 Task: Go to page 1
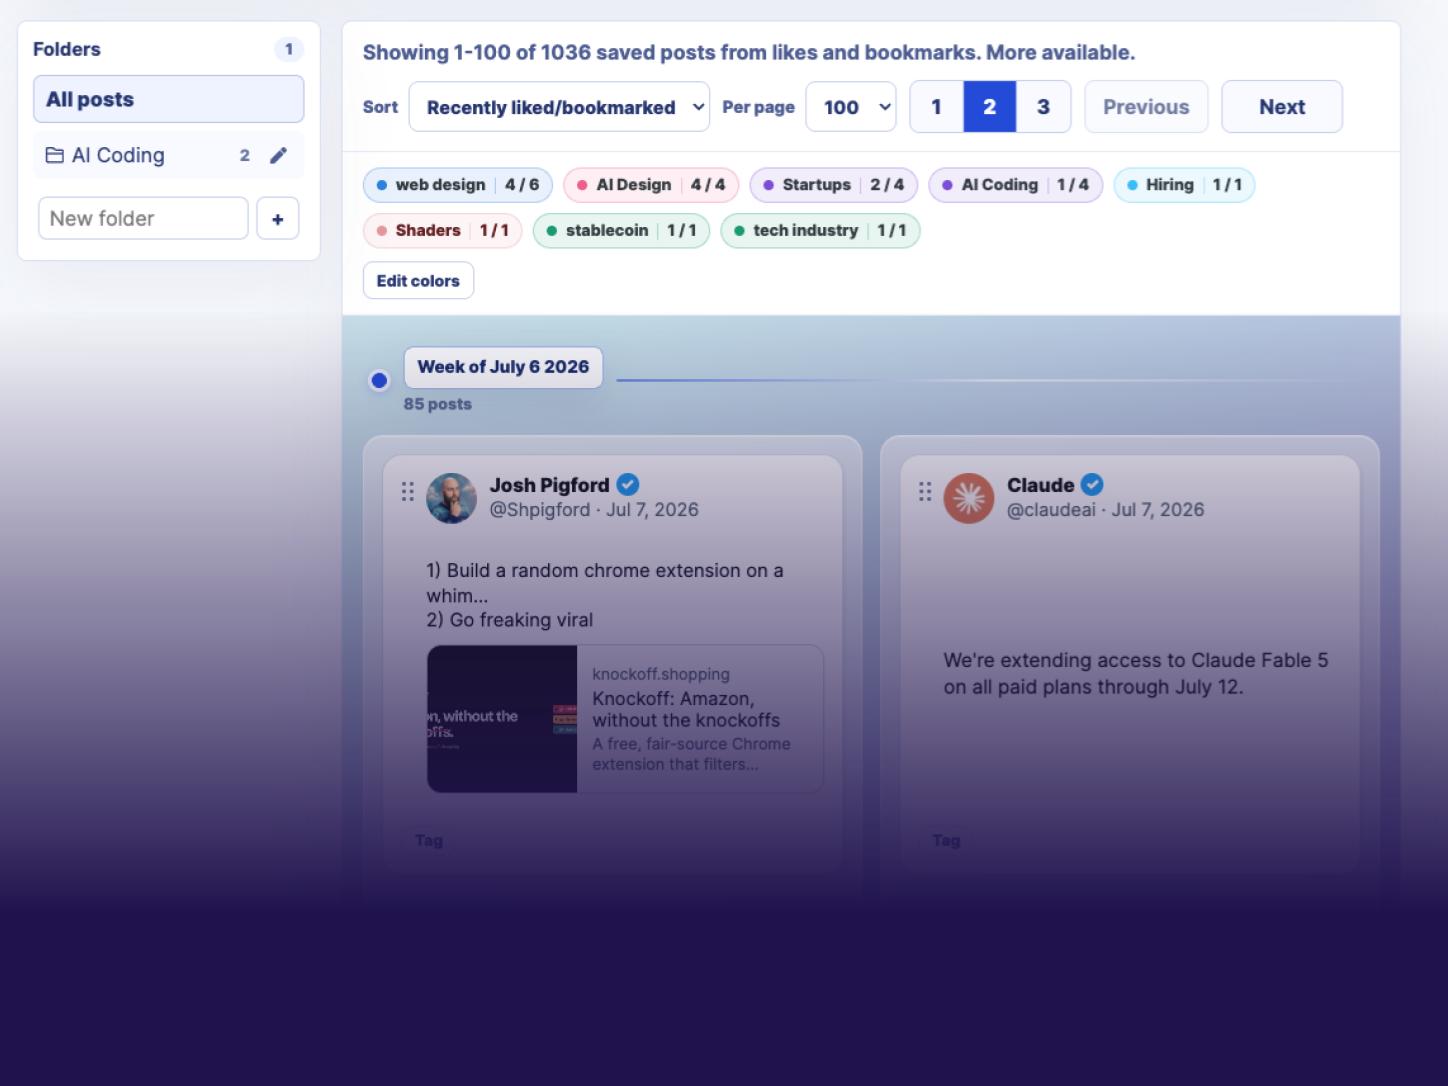(x=936, y=107)
